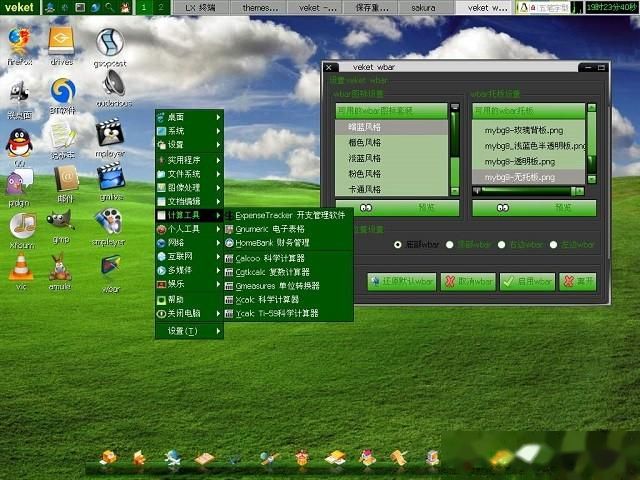
Task: Open the music note icon below pidgin
Action: point(22,225)
